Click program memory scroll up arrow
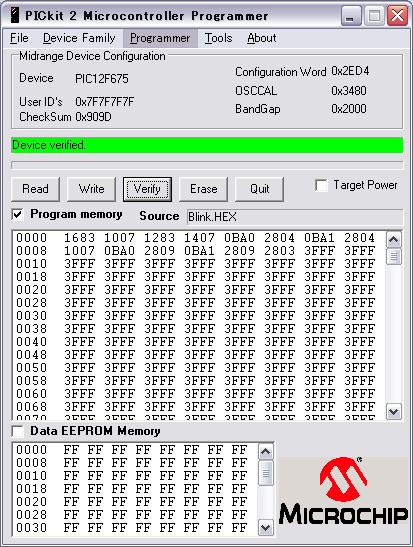Screen dimensions: 413x547 pyautogui.click(x=393, y=240)
